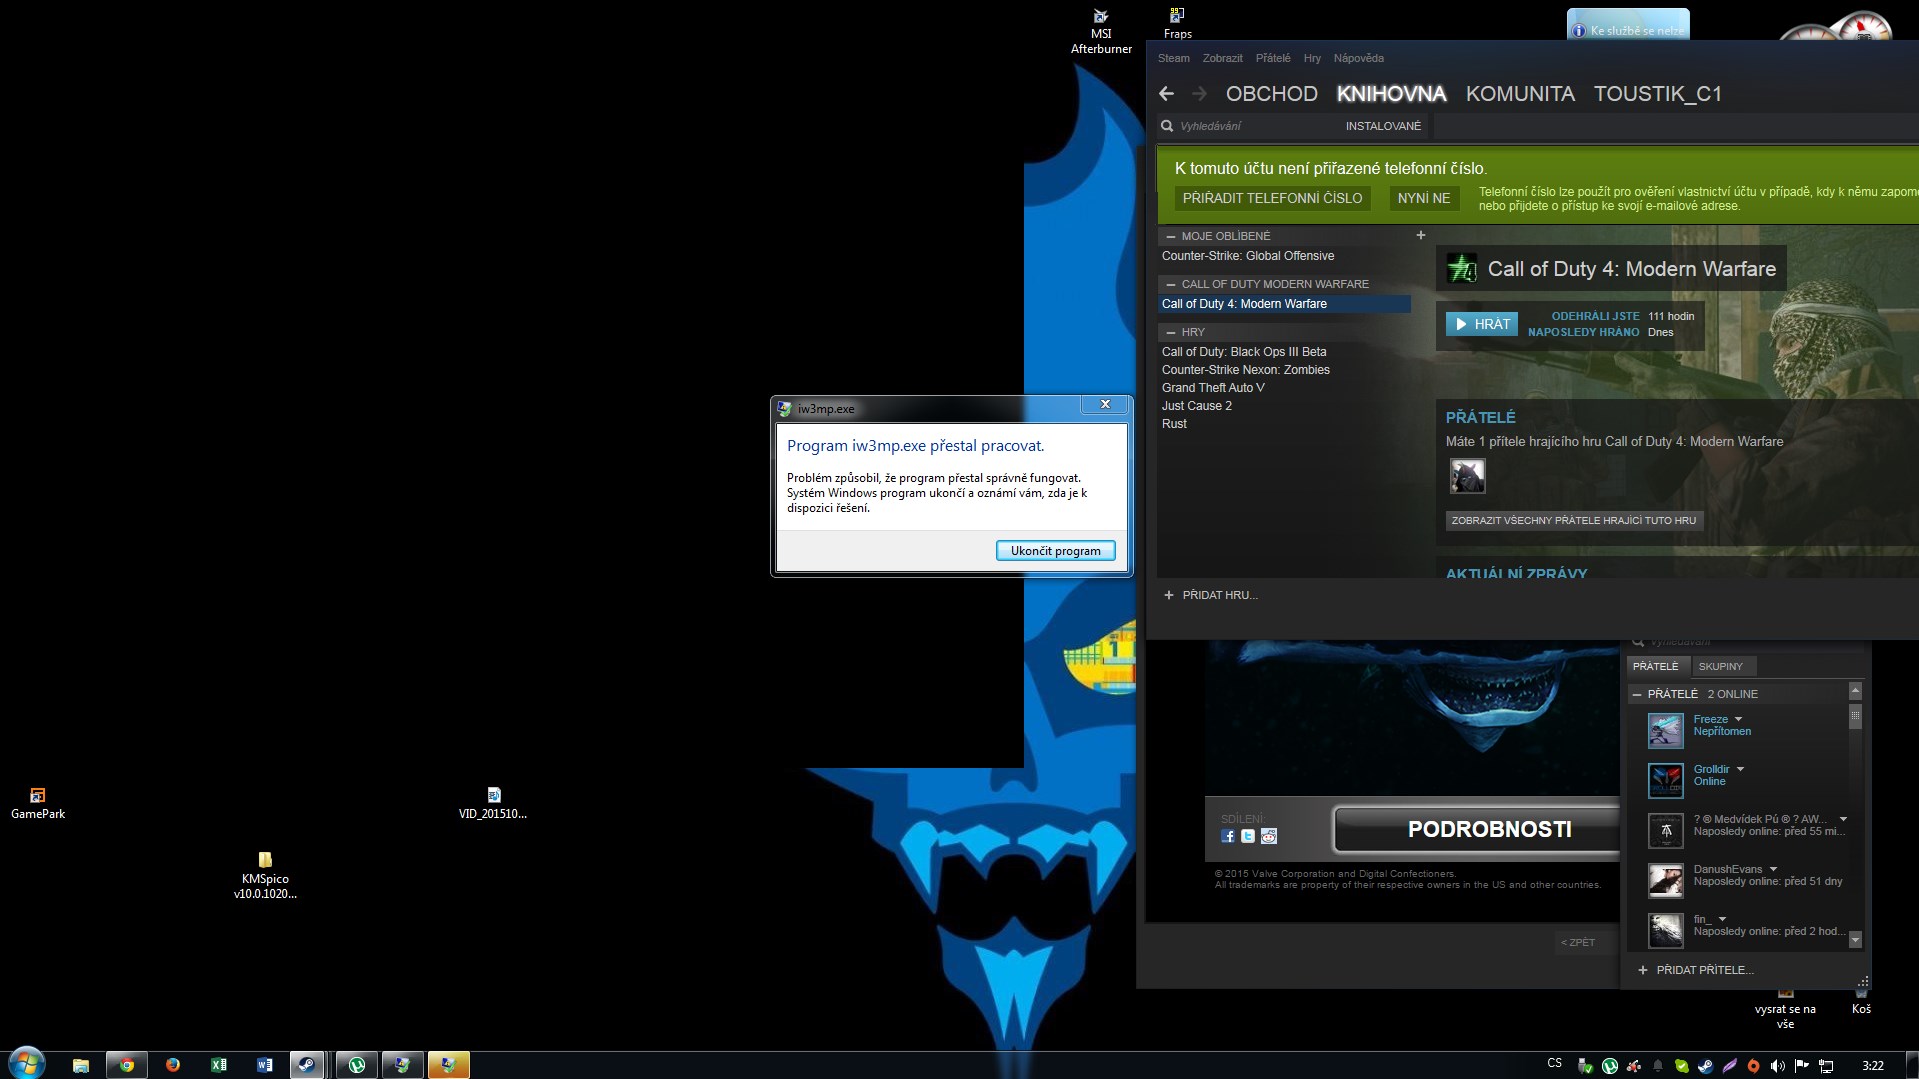Collapse the PŘÁTELÉ 2 ONLINE group
The height and width of the screenshot is (1079, 1919).
point(1637,694)
